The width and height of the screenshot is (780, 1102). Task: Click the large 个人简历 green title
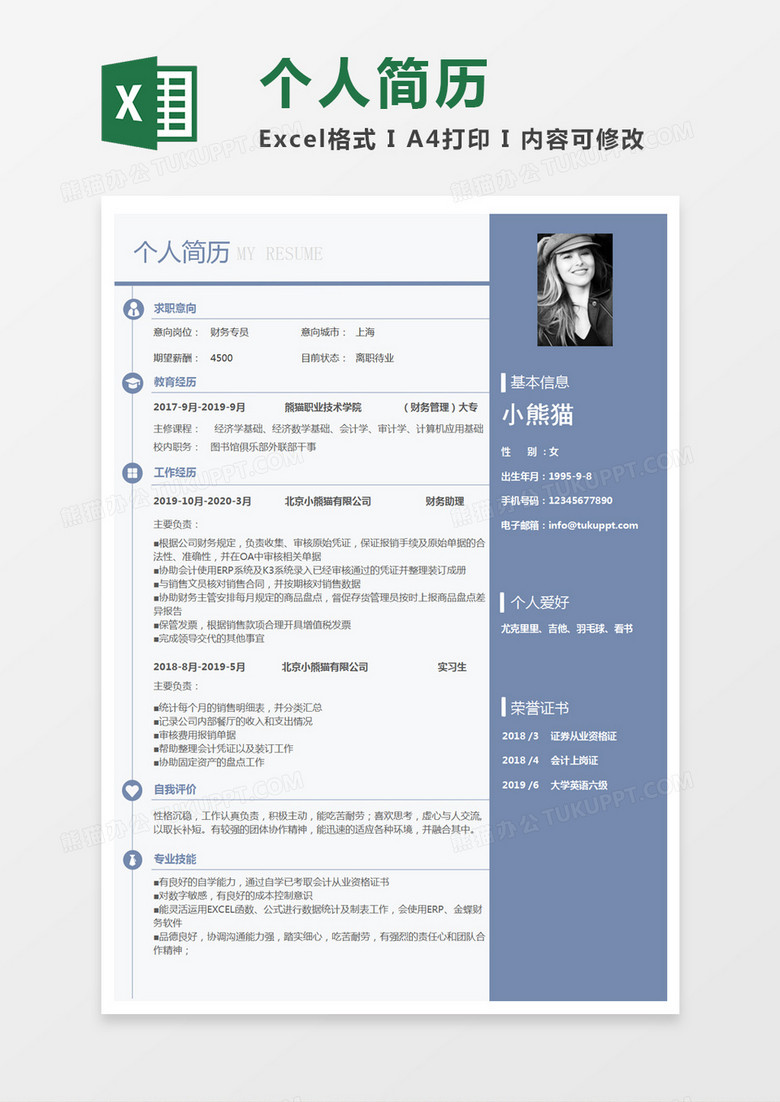tap(374, 84)
